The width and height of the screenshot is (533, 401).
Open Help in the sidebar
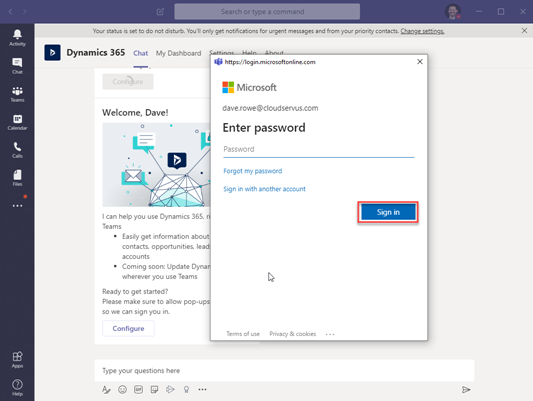point(17,387)
